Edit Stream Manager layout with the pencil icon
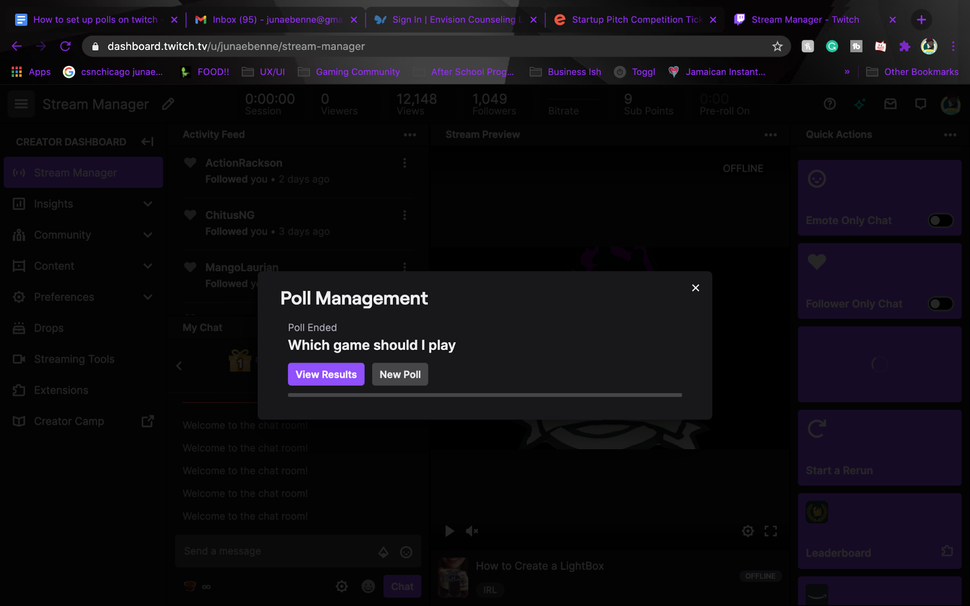 [x=166, y=103]
